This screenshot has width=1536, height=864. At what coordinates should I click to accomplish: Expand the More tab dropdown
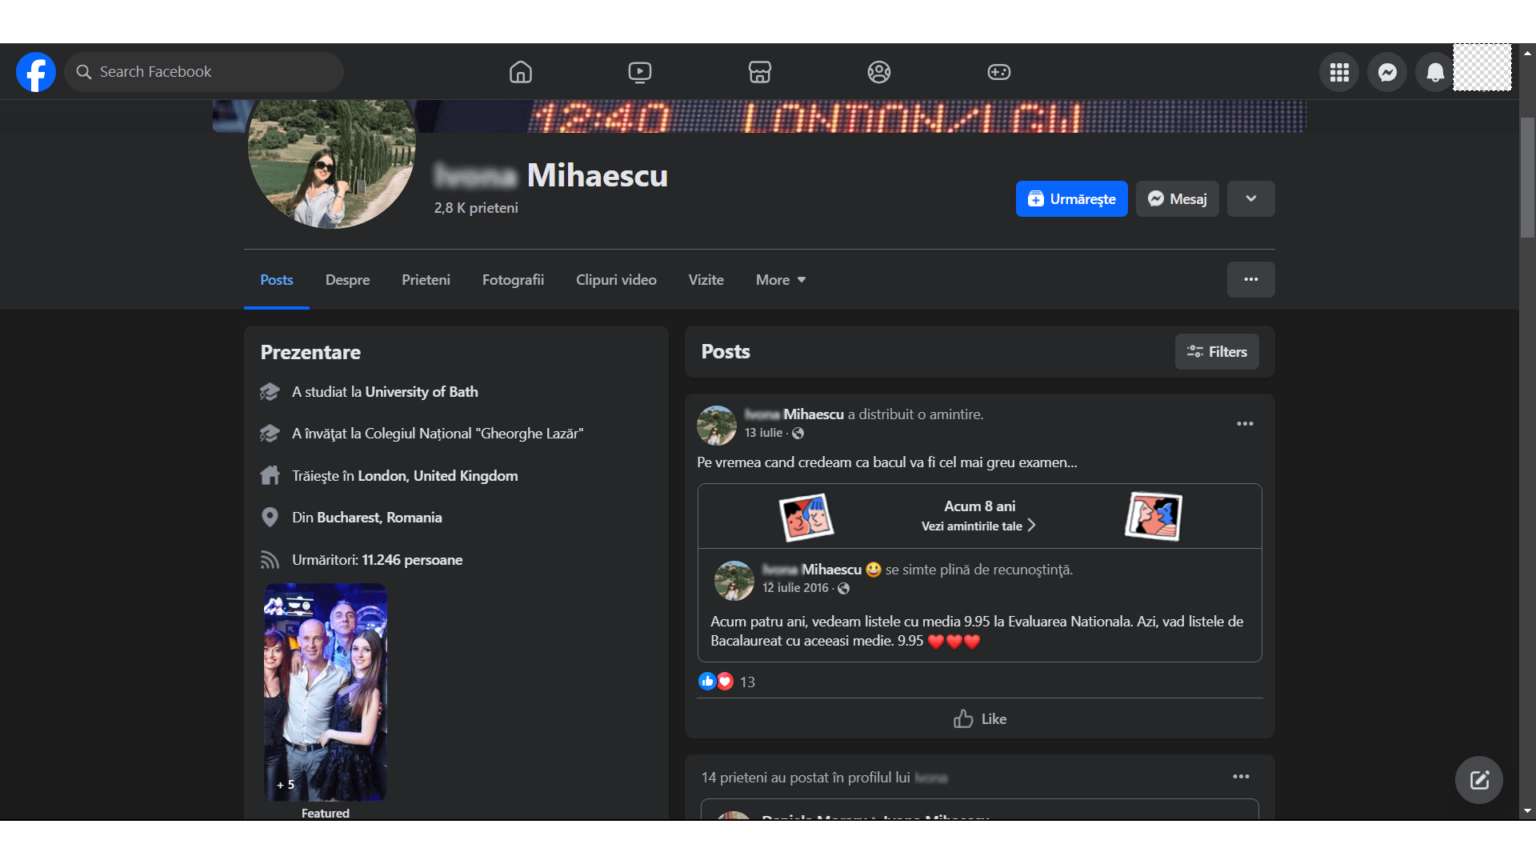(x=780, y=280)
